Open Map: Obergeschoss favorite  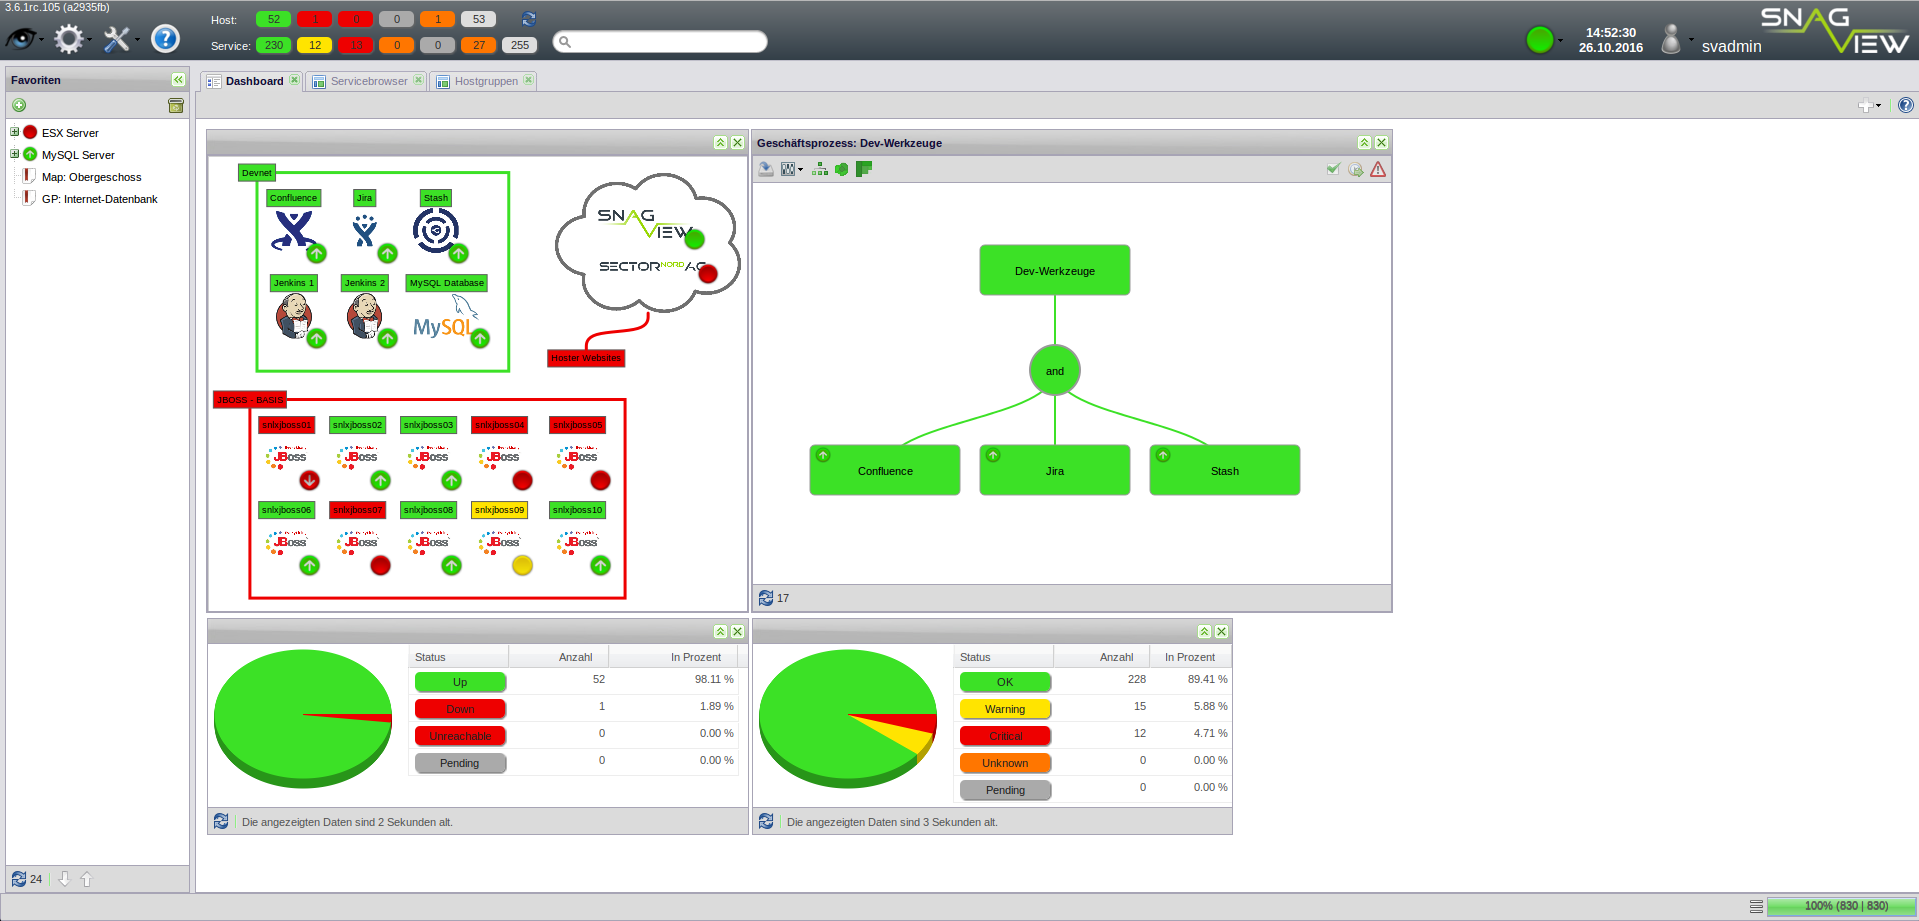click(x=91, y=177)
